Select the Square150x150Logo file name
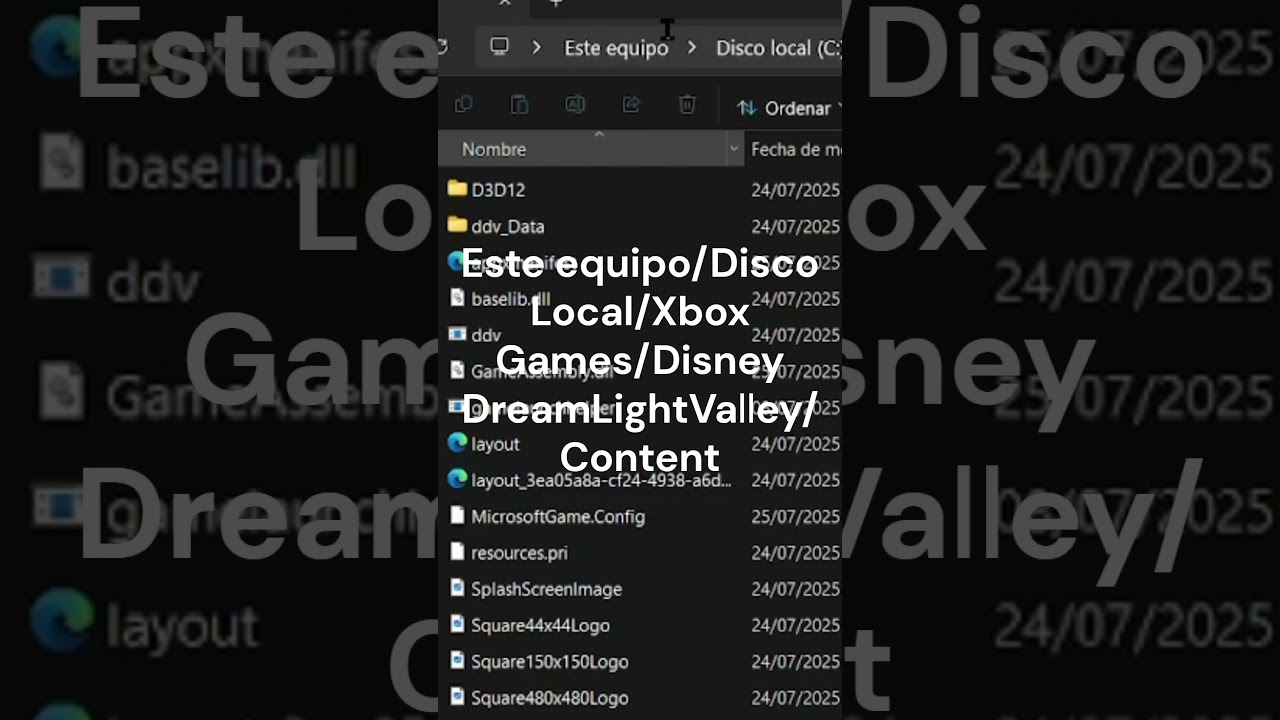This screenshot has height=720, width=1280. pos(550,661)
